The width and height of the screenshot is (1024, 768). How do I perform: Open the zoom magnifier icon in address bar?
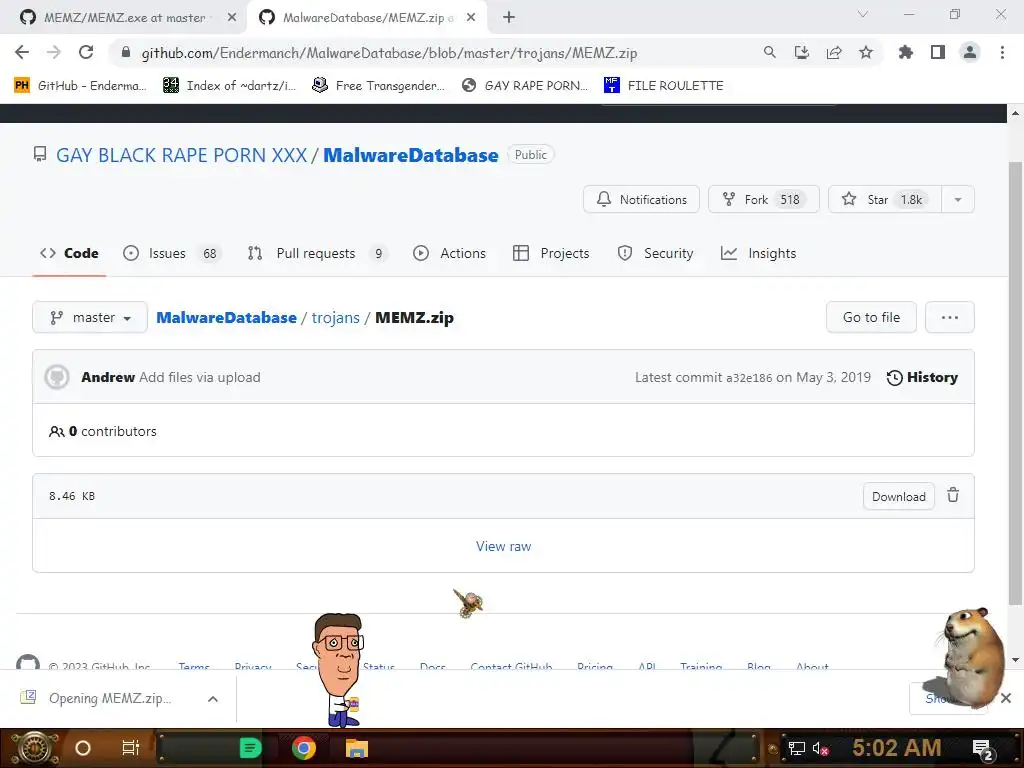pyautogui.click(x=769, y=52)
